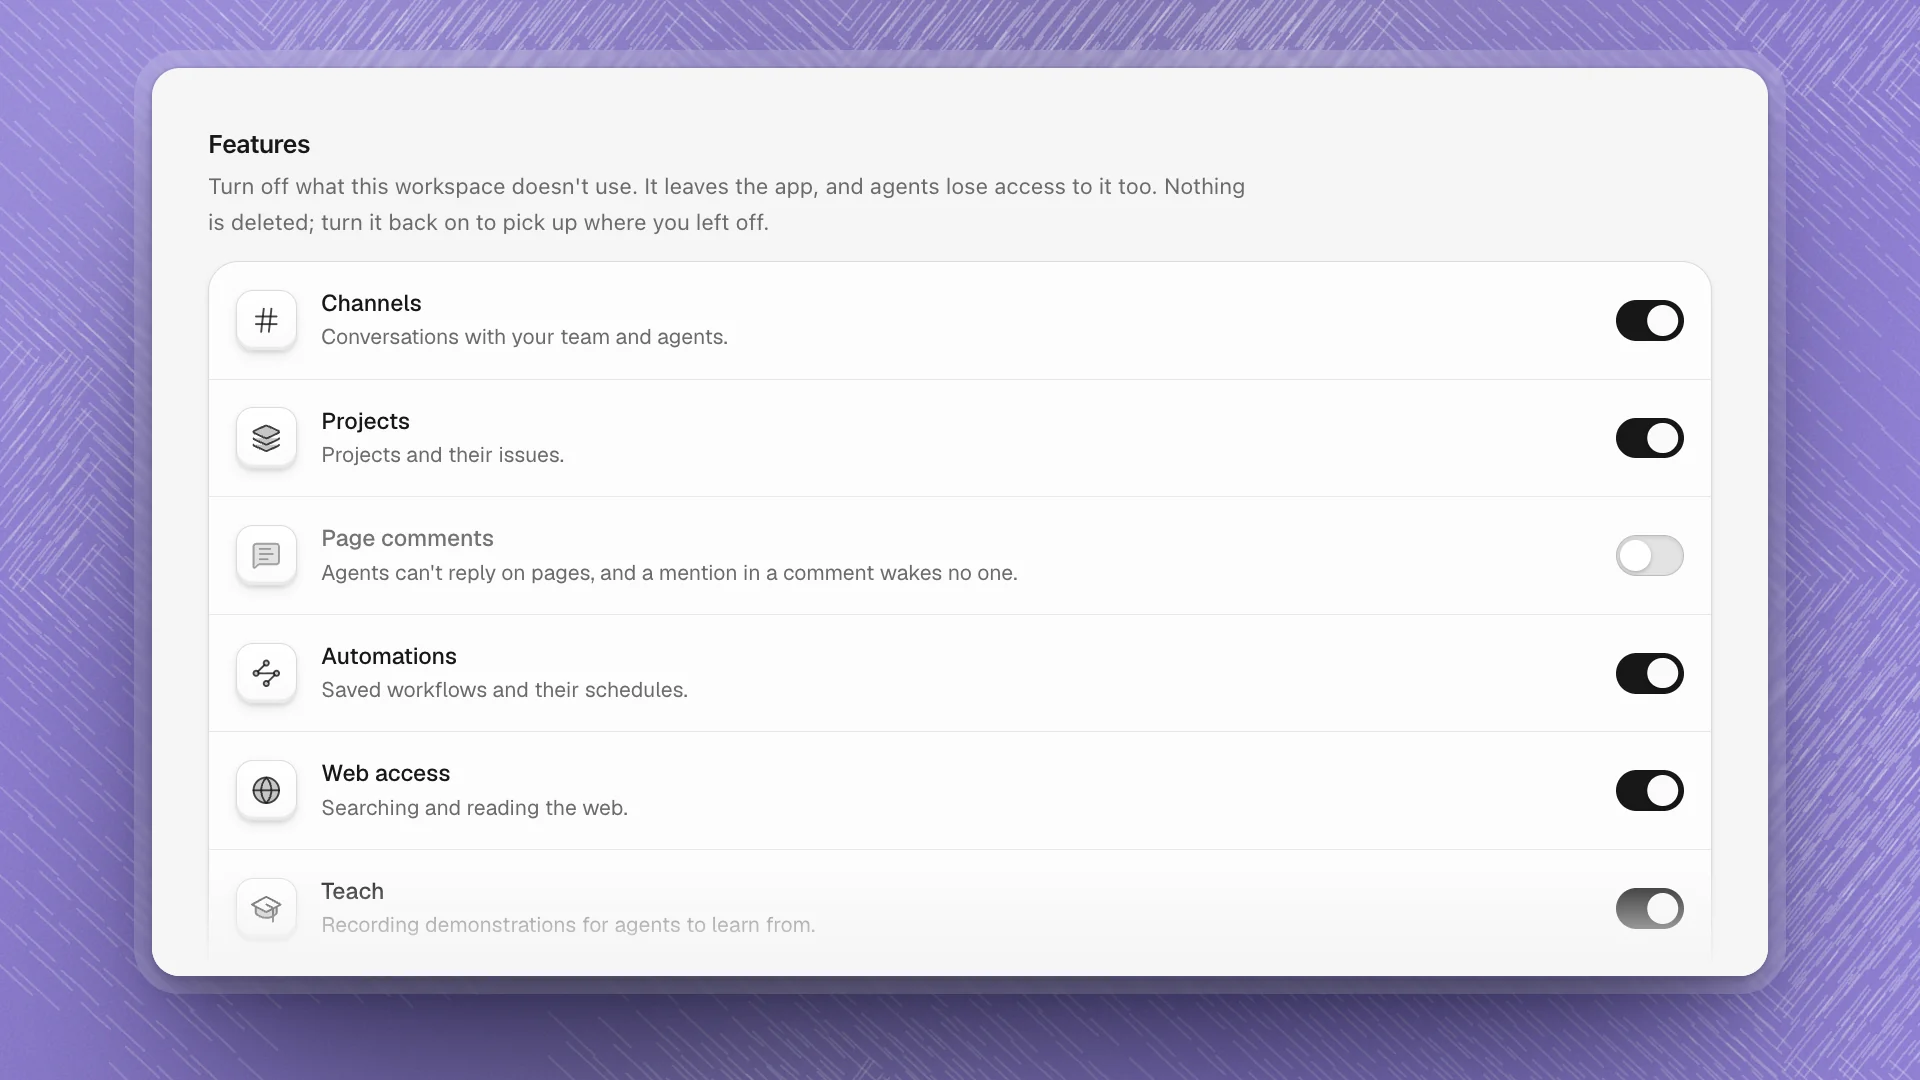Click the Web access globe icon

tap(266, 790)
